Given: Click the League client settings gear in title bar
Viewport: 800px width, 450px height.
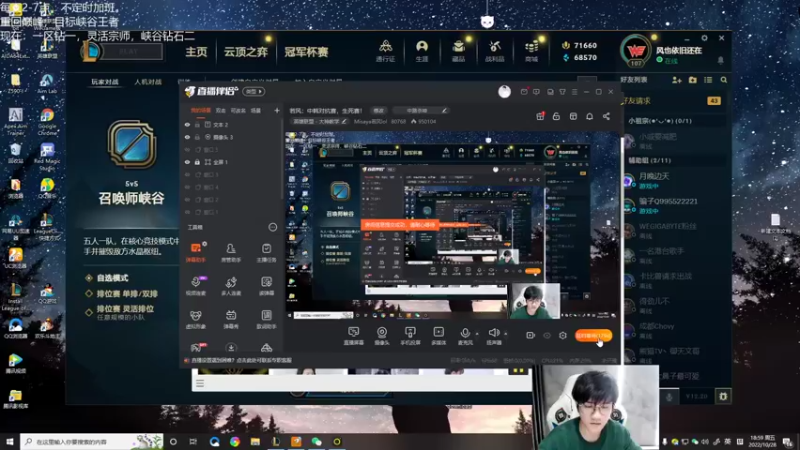Looking at the screenshot, I should coord(705,38).
